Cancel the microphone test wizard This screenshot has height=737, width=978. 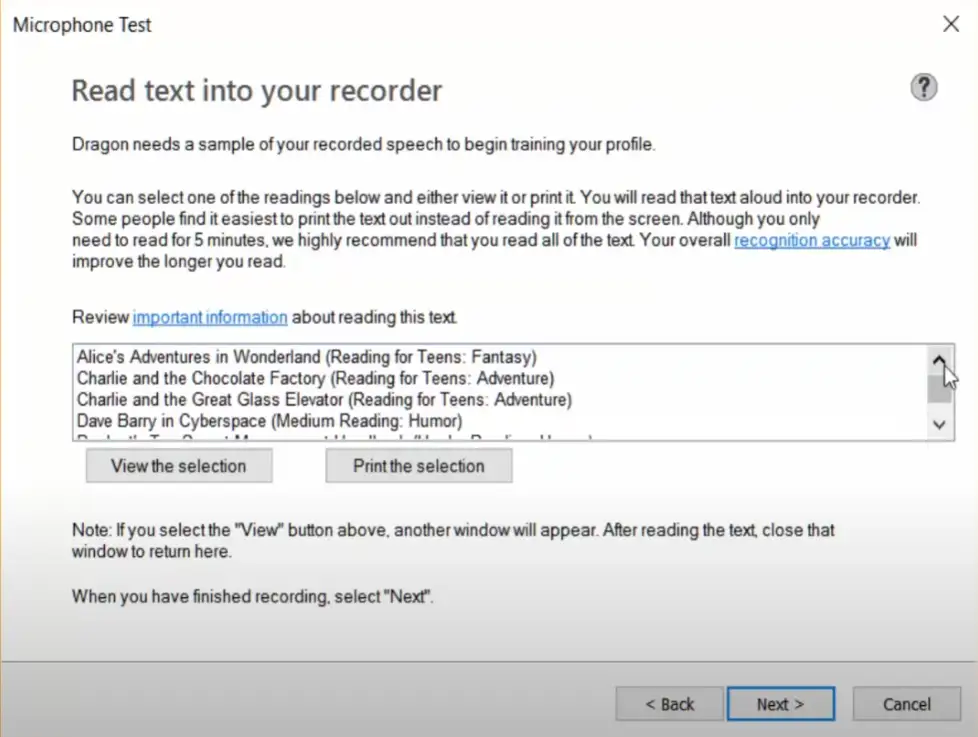coord(906,705)
